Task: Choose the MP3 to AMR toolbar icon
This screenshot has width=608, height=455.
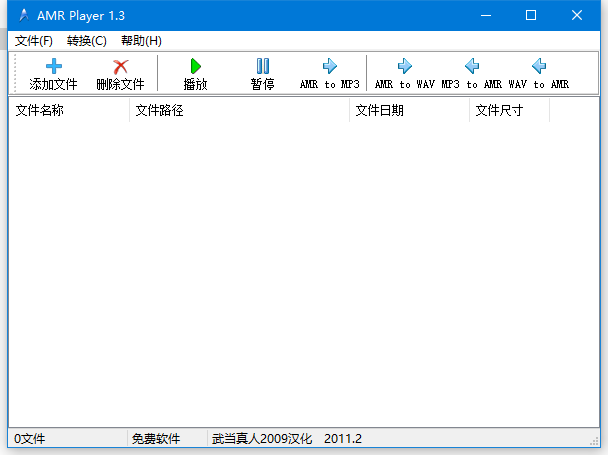Action: (x=471, y=67)
